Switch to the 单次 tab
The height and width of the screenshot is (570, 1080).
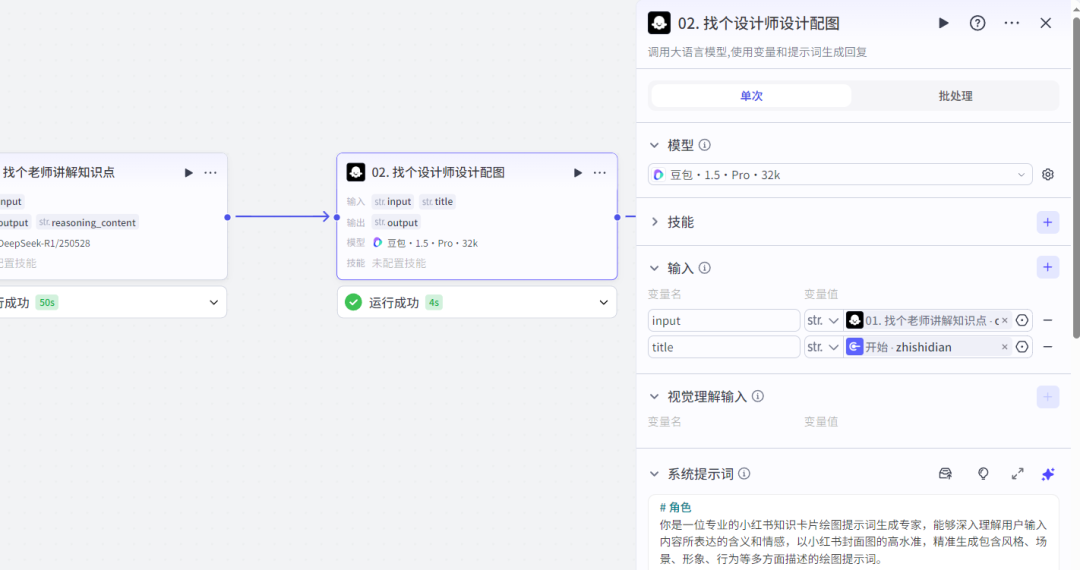[x=751, y=96]
